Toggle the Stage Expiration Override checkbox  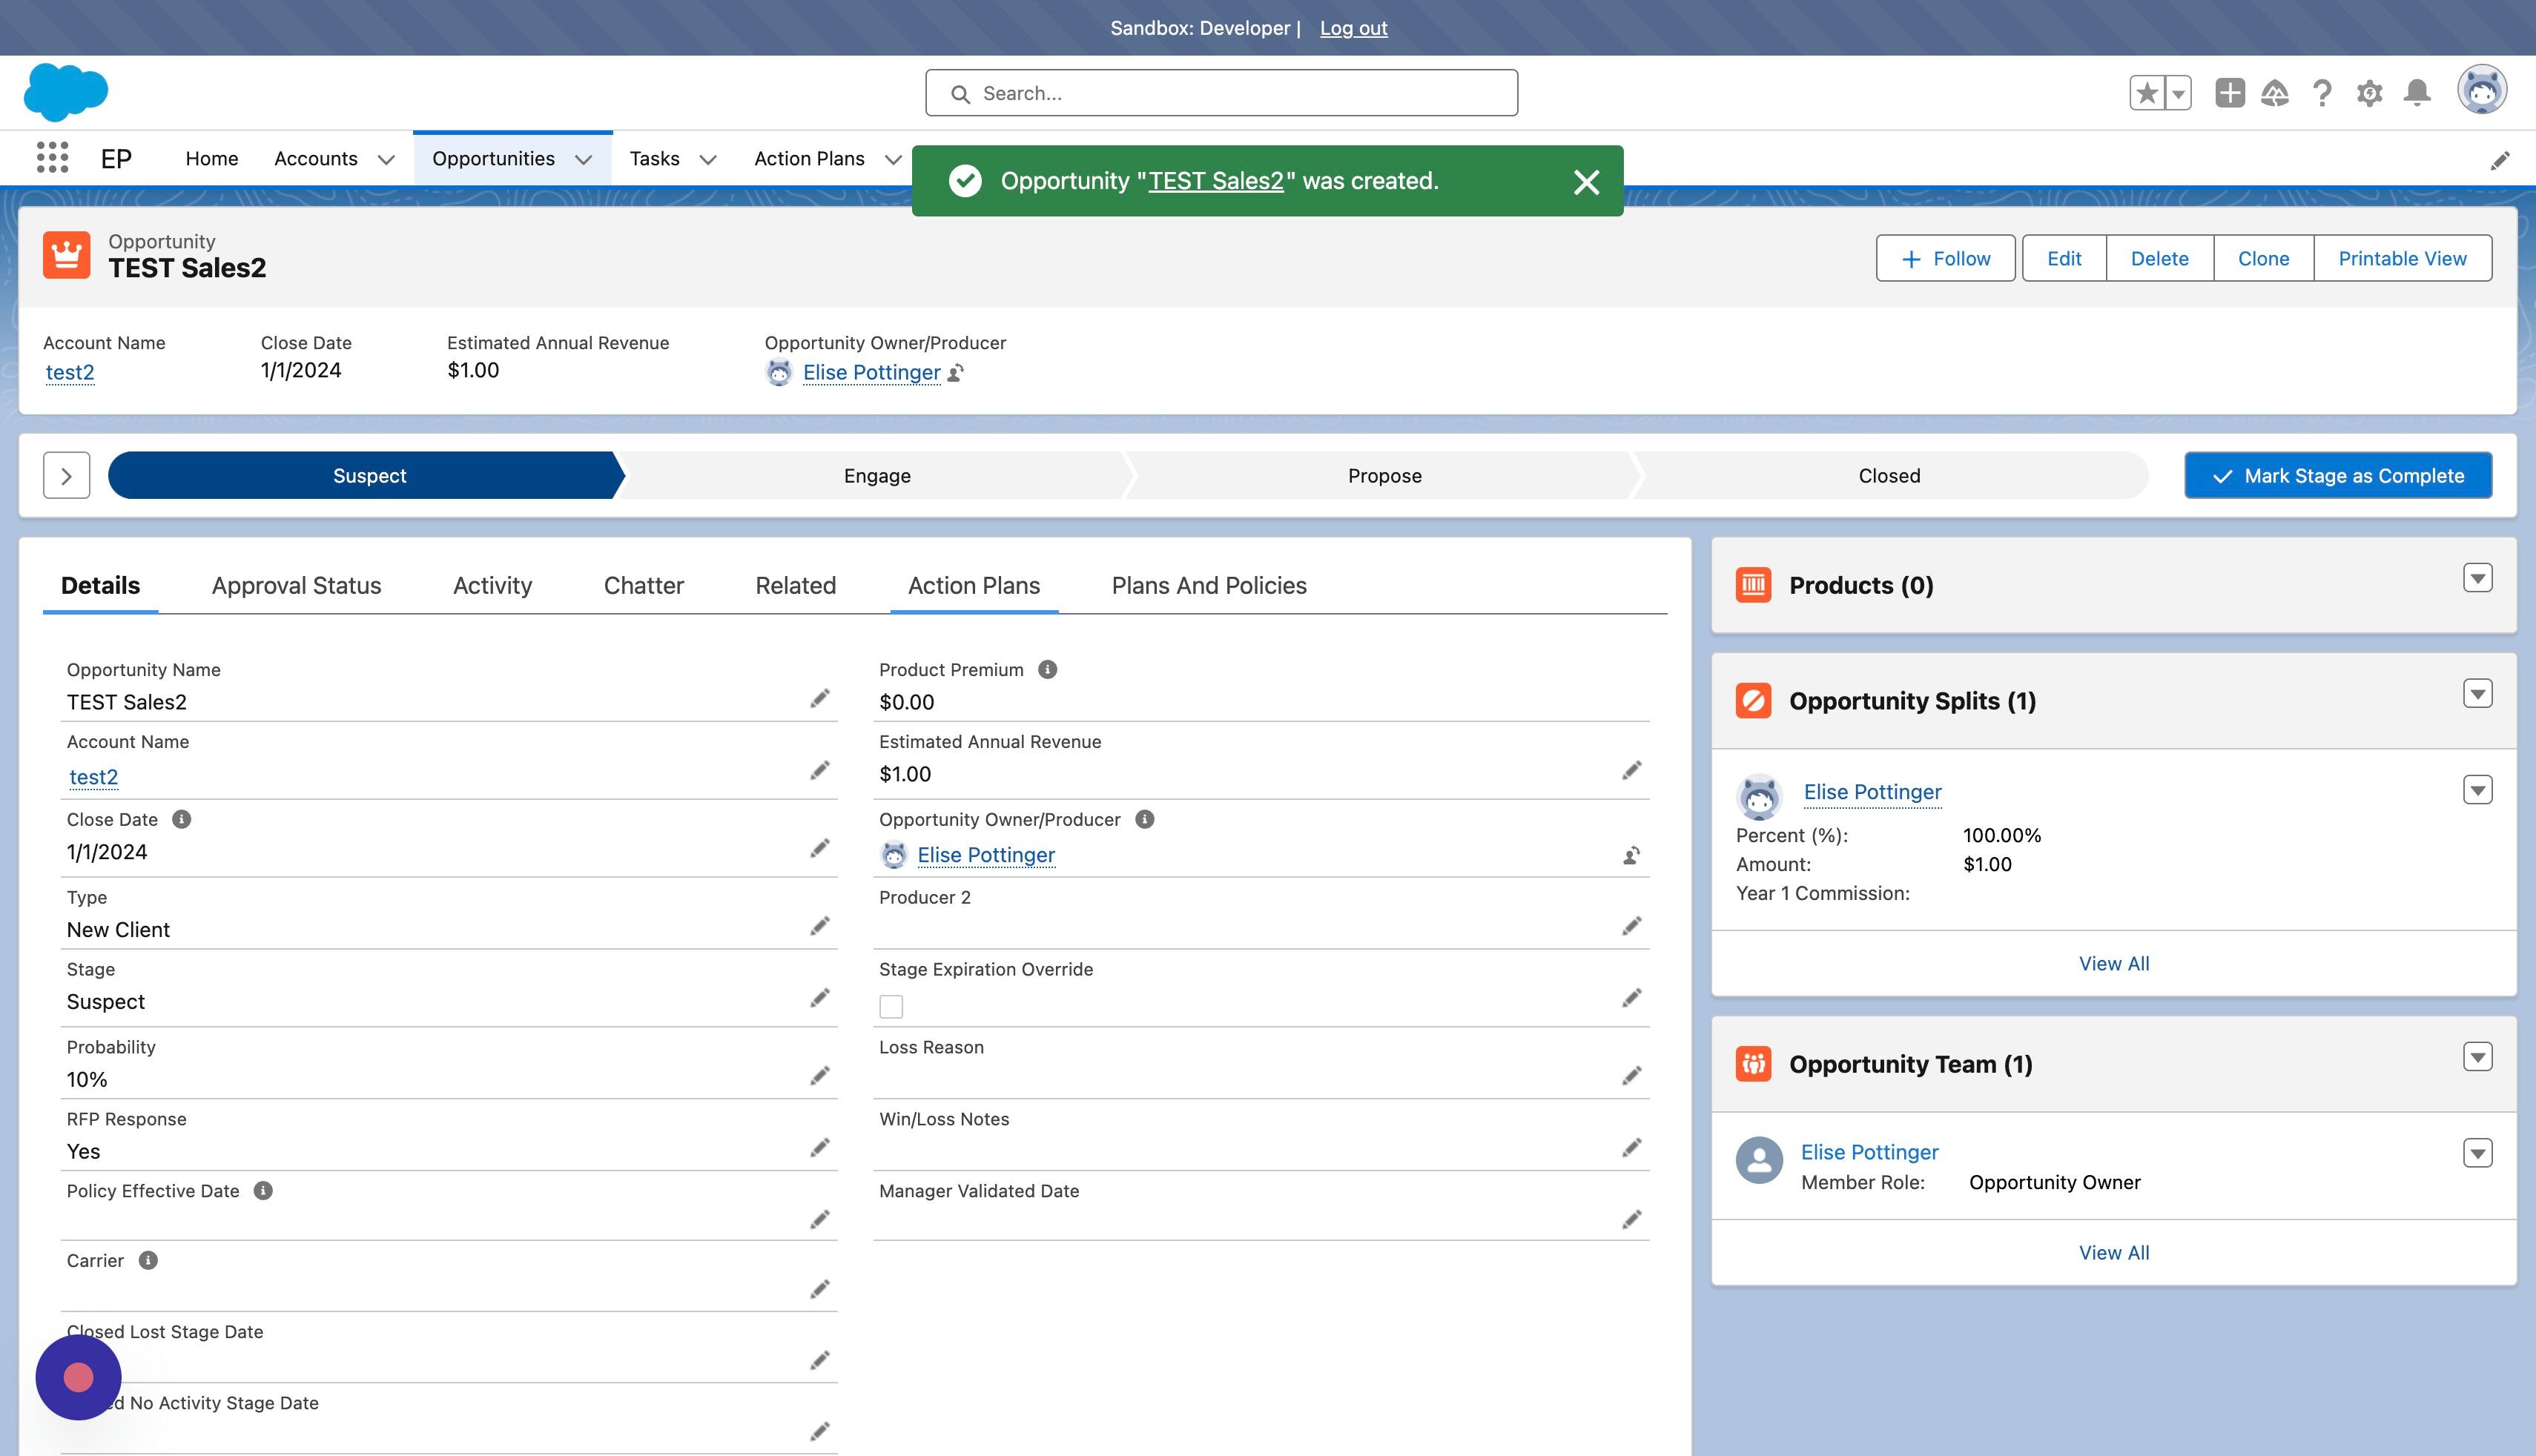[891, 1006]
